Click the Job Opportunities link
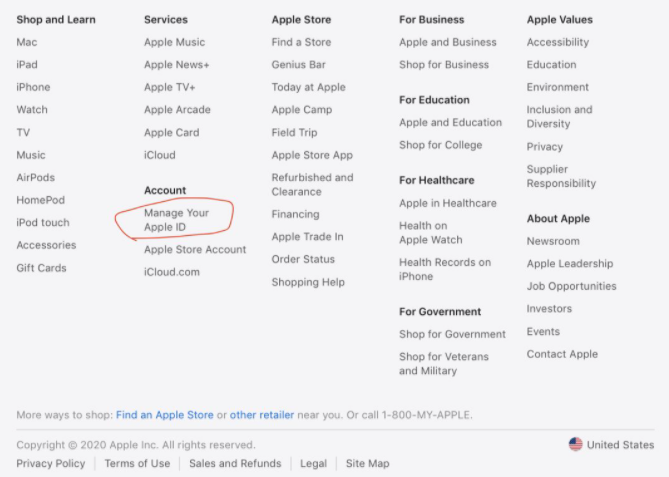The height and width of the screenshot is (477, 669). [x=571, y=286]
